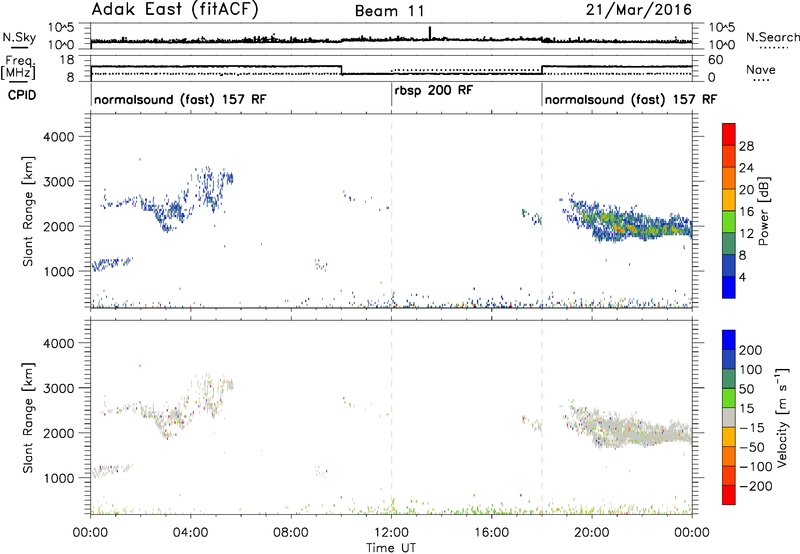Click the 'Velocity [m s-1]' colorbar label
The width and height of the screenshot is (800, 554).
781,417
